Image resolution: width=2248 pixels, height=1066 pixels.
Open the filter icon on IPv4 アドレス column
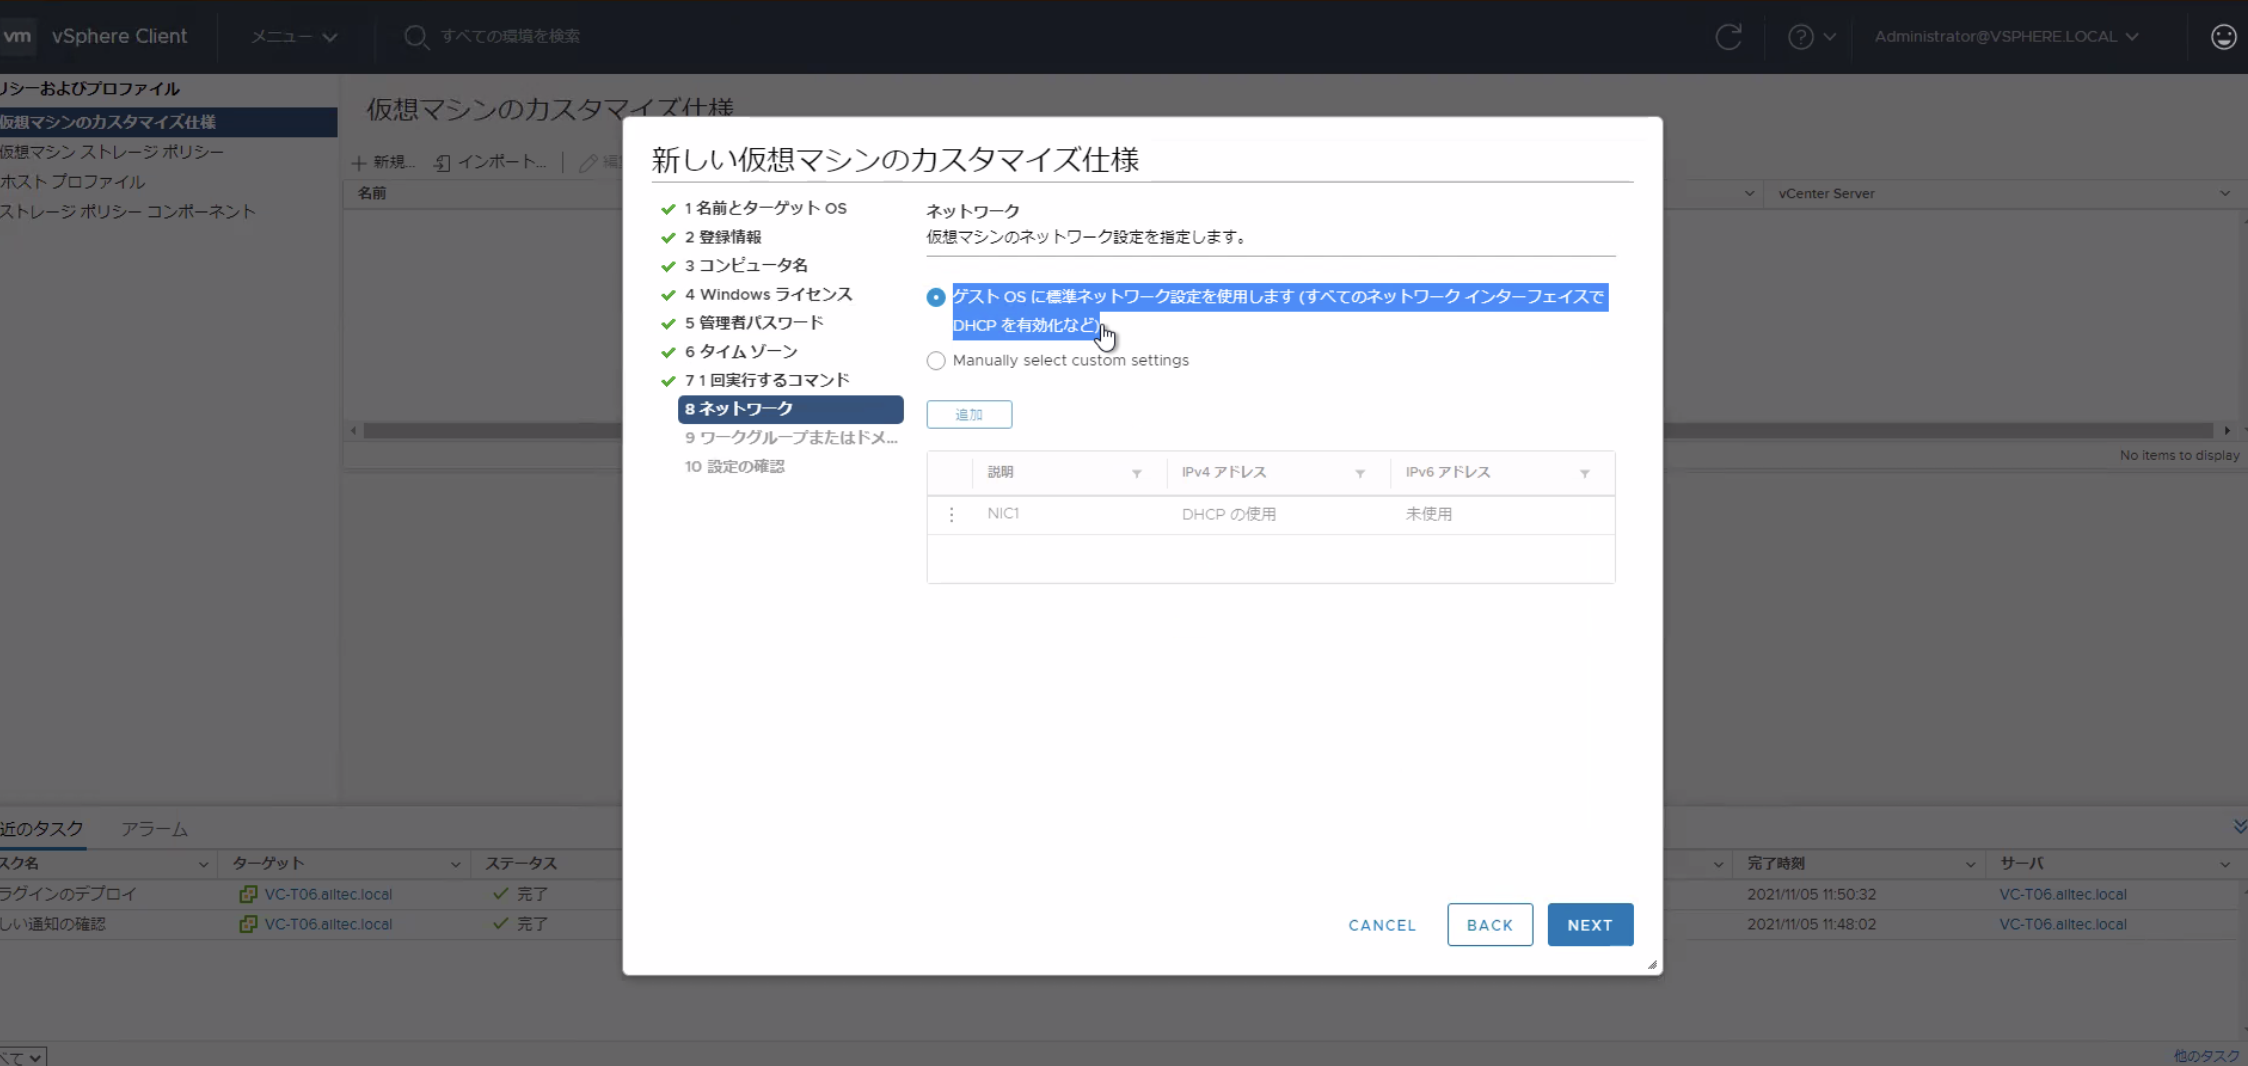pyautogui.click(x=1358, y=473)
